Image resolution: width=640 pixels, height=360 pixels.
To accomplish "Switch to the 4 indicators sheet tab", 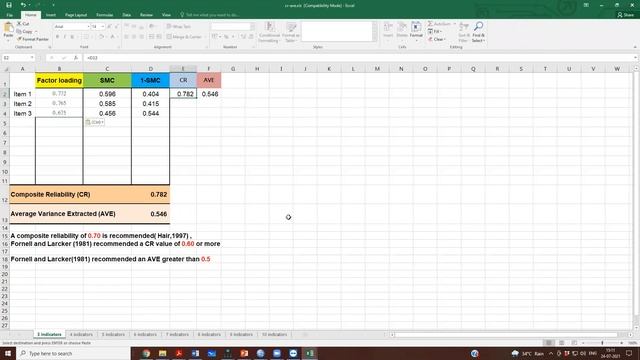I will coord(81,334).
